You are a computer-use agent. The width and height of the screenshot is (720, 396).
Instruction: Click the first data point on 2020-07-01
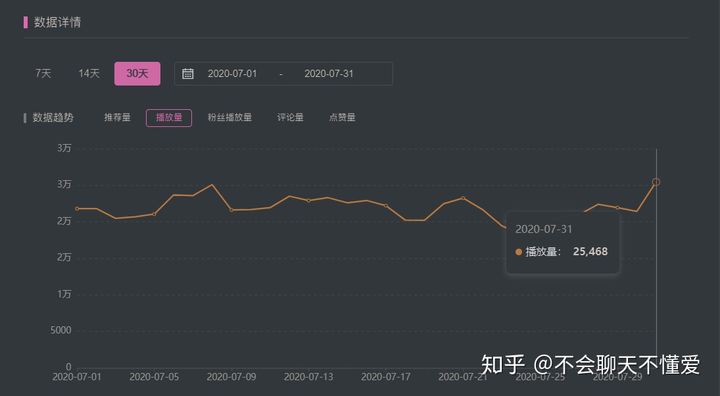(x=77, y=209)
